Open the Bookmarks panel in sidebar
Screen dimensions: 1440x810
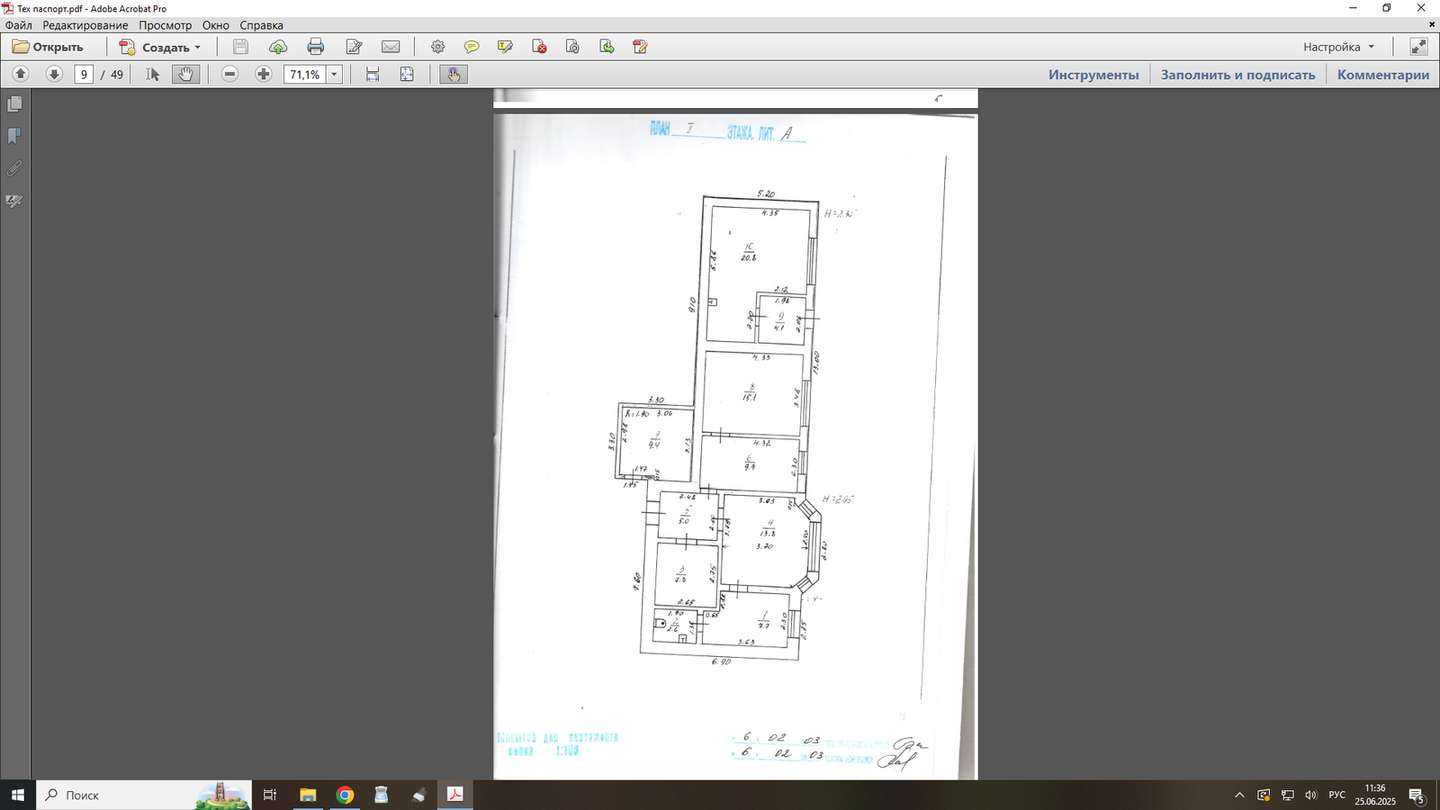tap(15, 136)
